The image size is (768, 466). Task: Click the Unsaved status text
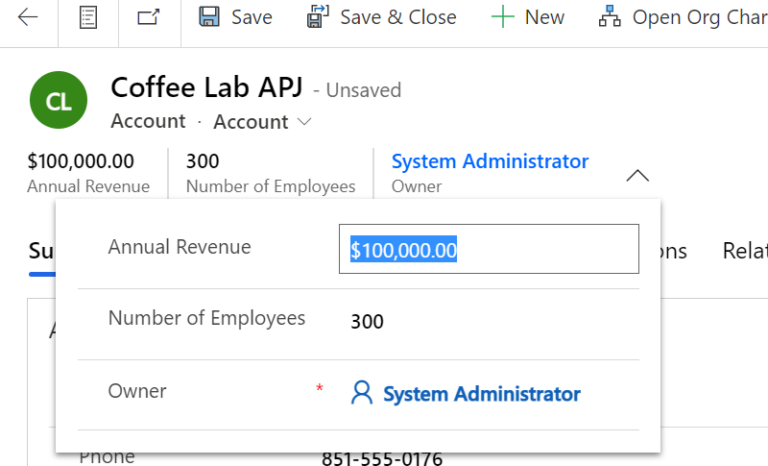click(363, 90)
